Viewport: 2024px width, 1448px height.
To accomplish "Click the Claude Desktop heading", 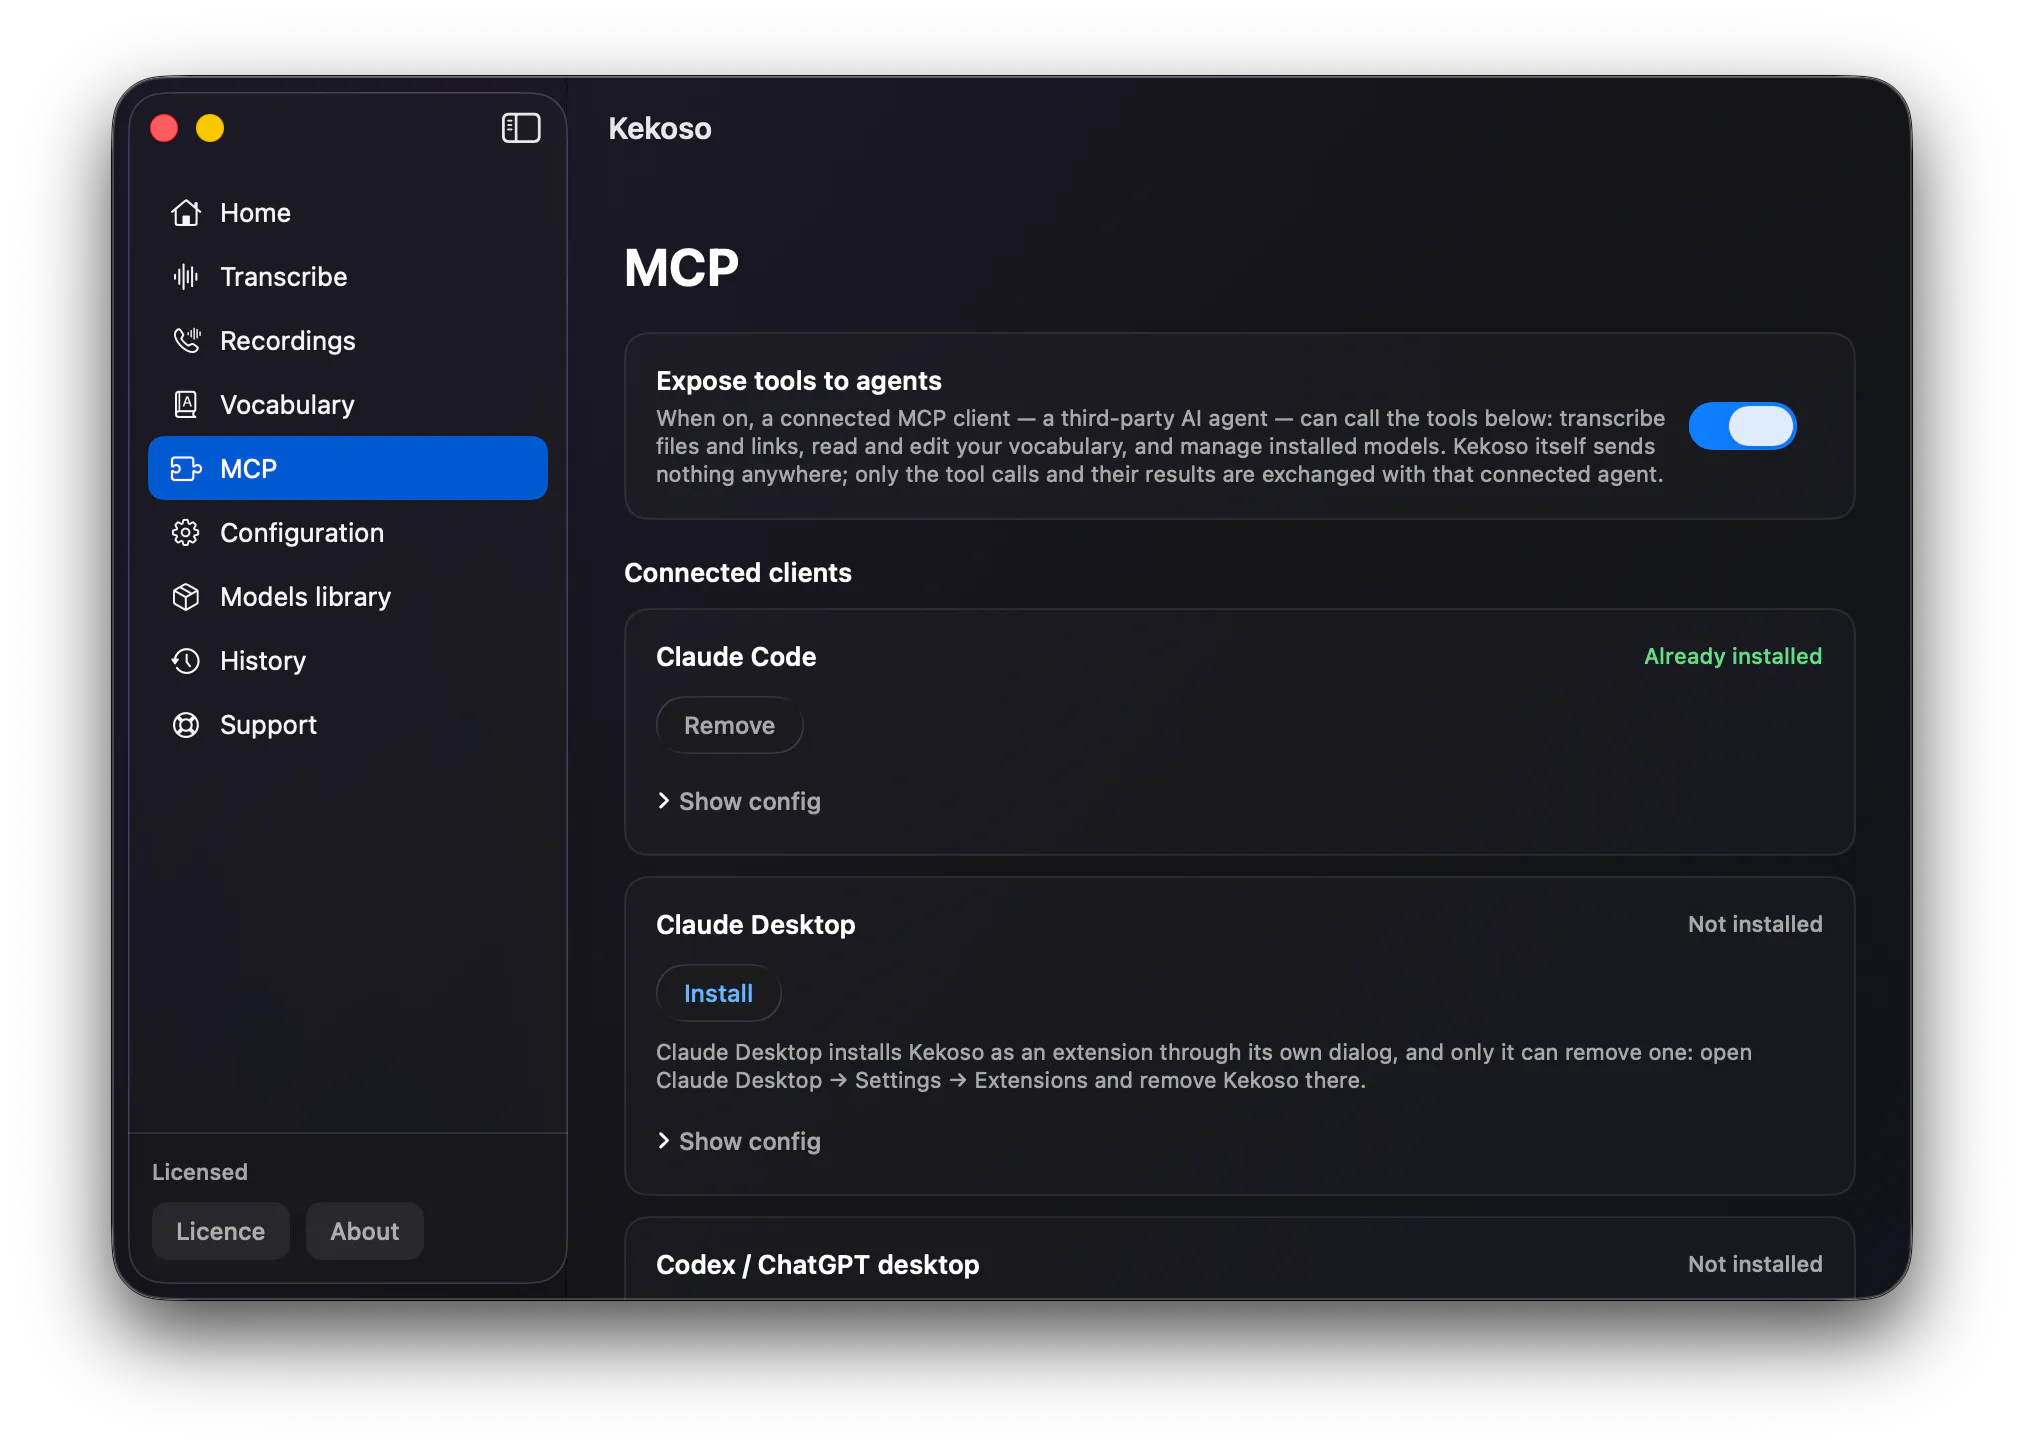I will (756, 925).
